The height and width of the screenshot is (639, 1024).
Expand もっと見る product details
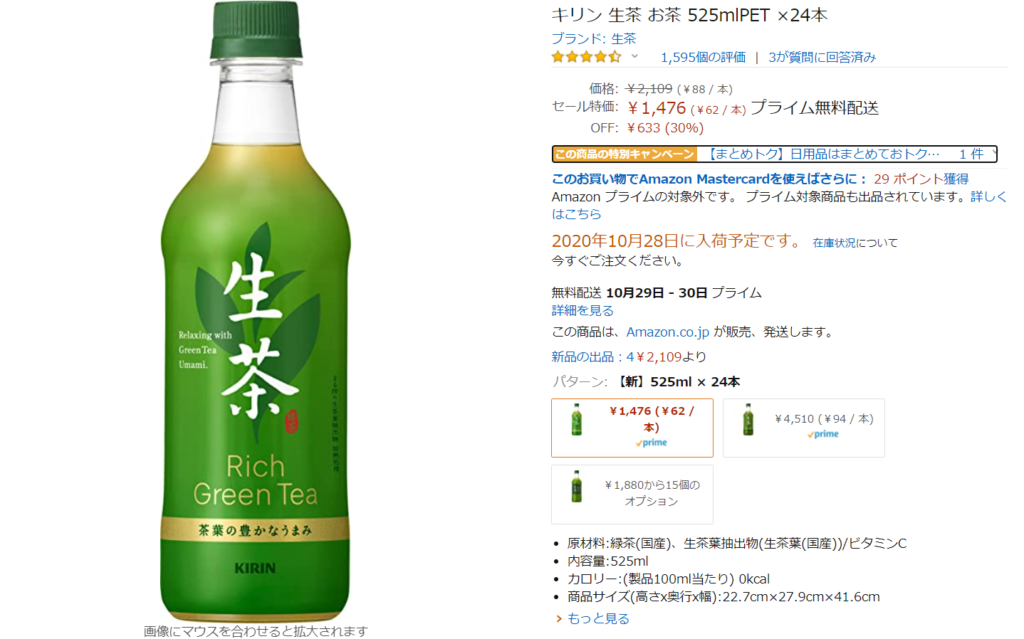pyautogui.click(x=592, y=618)
